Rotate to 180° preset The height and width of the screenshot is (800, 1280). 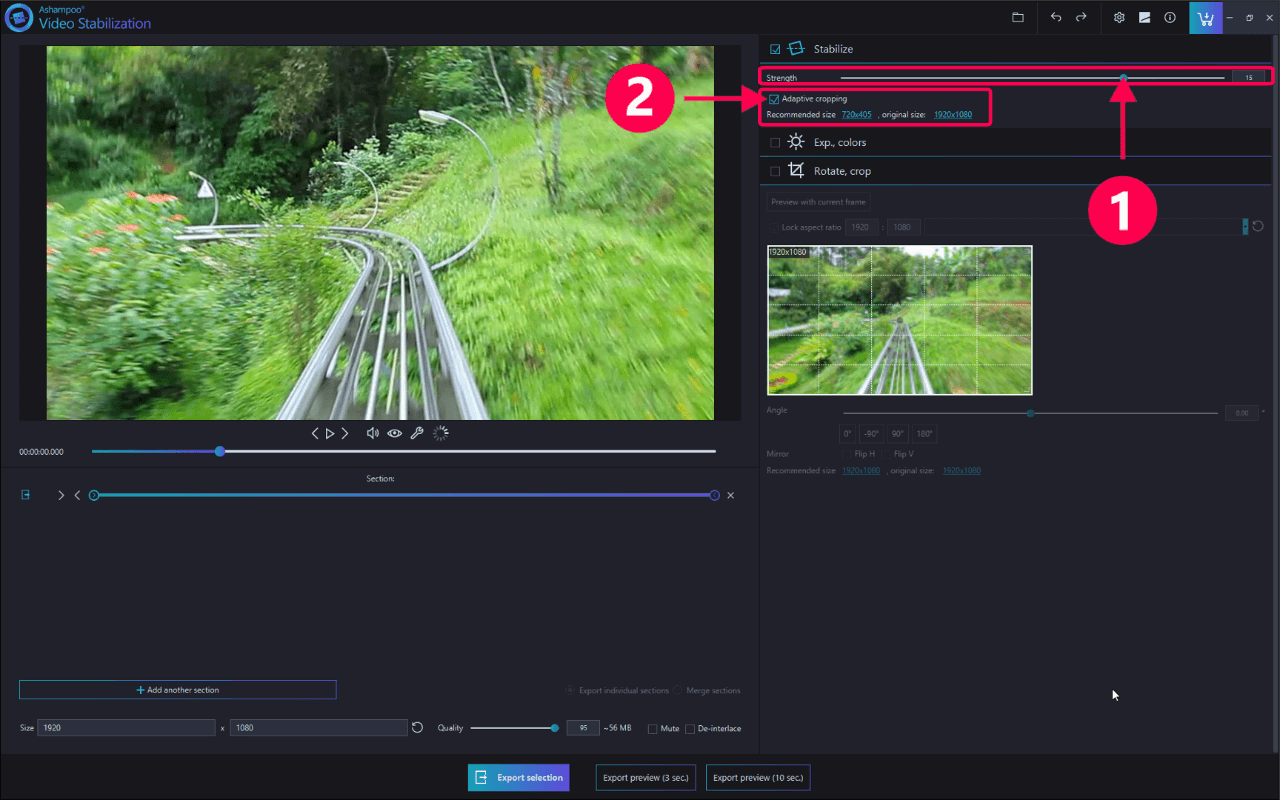pos(925,434)
